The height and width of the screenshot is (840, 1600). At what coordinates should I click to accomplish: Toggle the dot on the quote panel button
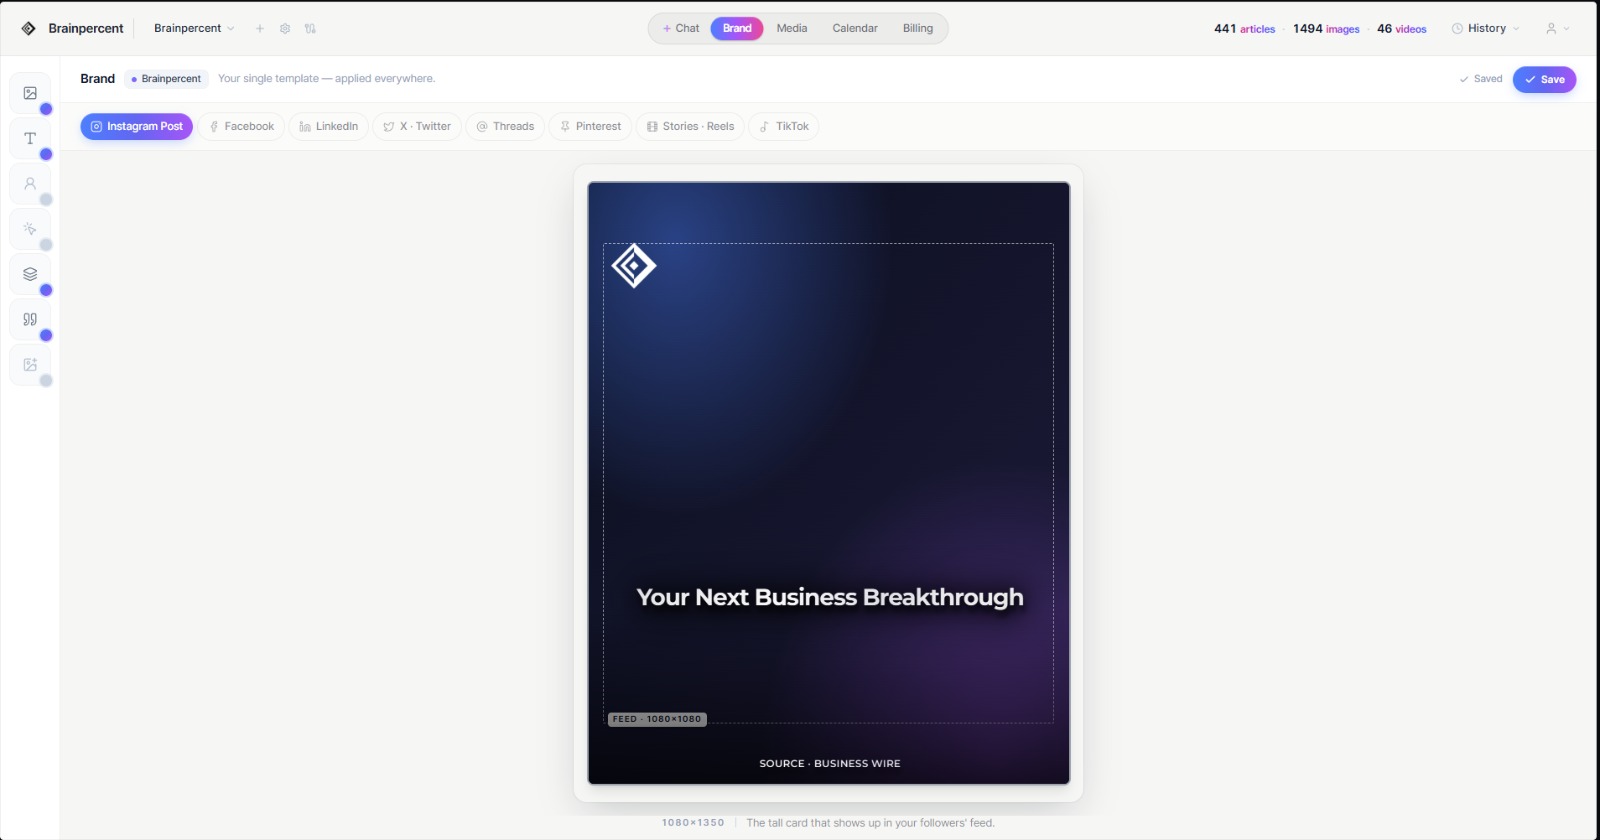46,335
